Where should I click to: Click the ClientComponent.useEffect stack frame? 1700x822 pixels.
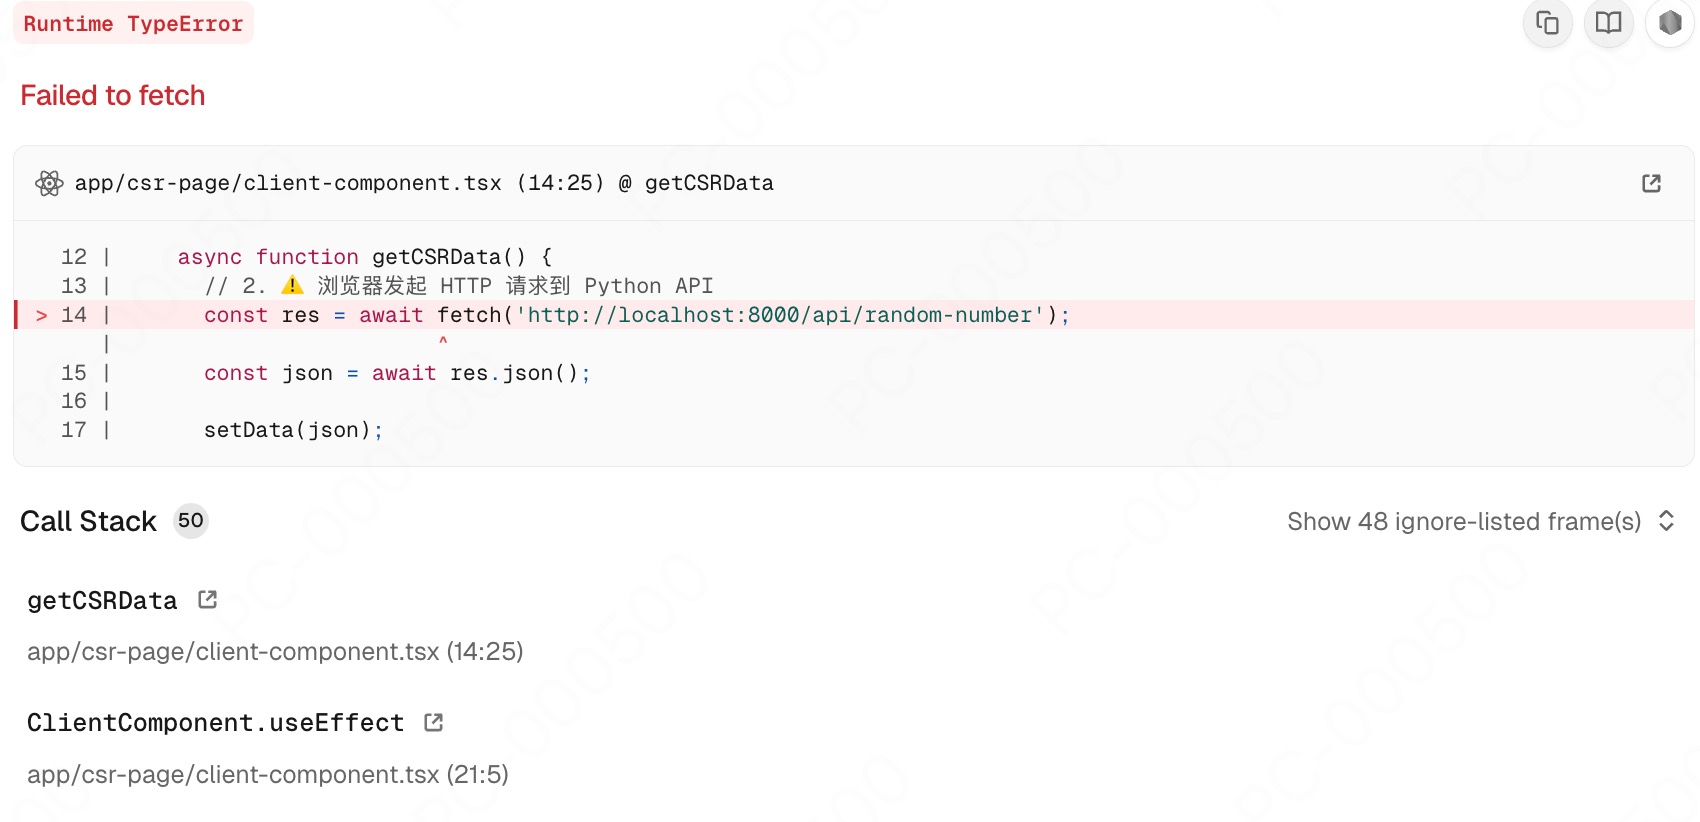(215, 723)
